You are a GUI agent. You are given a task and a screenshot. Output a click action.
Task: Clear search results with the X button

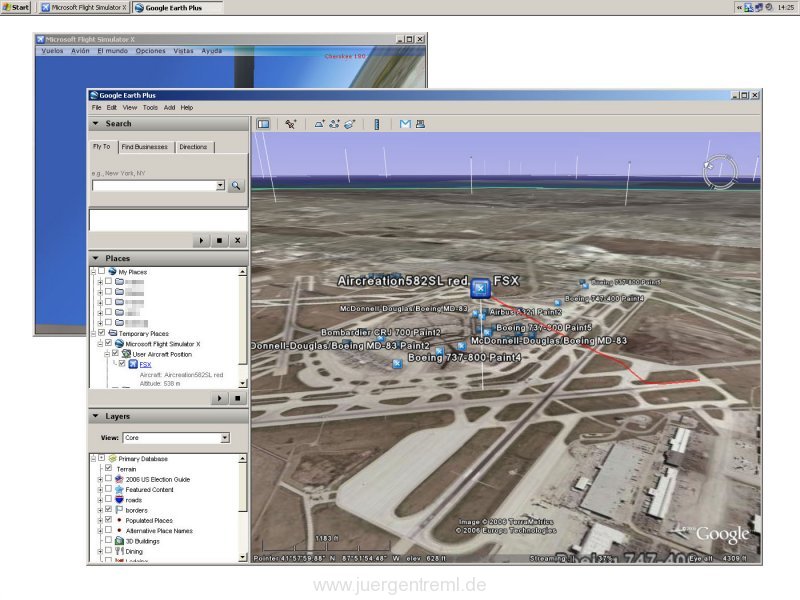click(x=238, y=240)
